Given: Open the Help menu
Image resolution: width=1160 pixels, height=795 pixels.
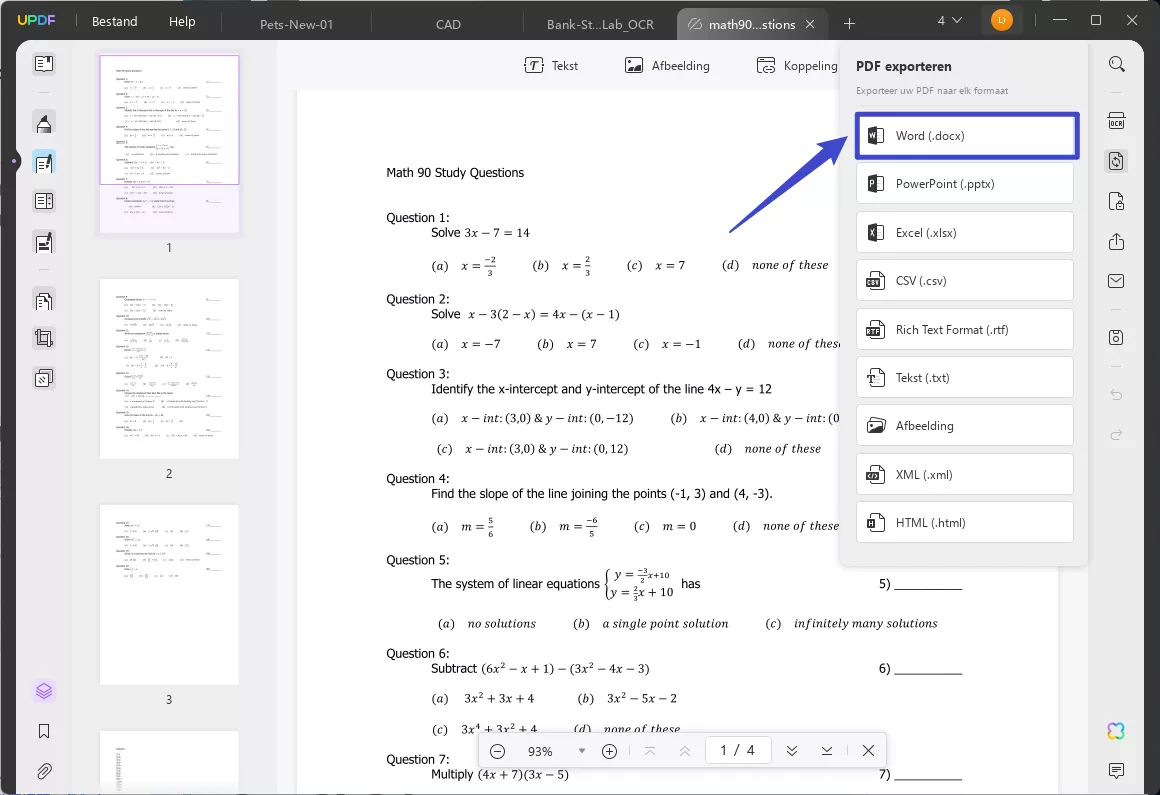Looking at the screenshot, I should (x=182, y=21).
